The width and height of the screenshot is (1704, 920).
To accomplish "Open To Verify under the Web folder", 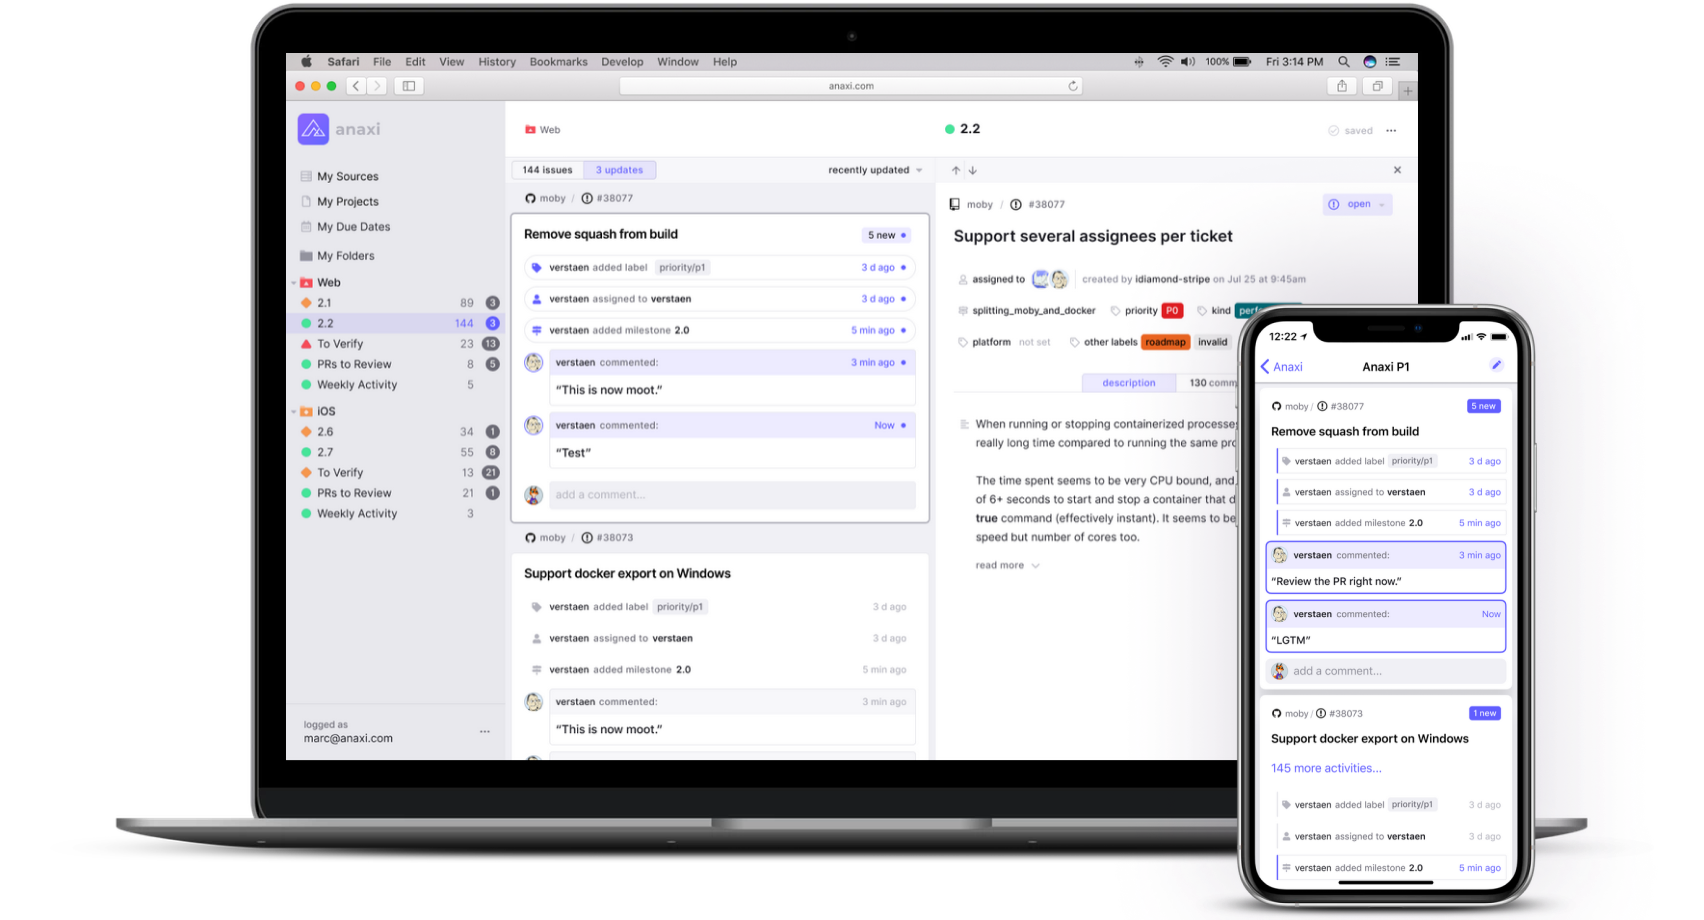I will coord(395,344).
